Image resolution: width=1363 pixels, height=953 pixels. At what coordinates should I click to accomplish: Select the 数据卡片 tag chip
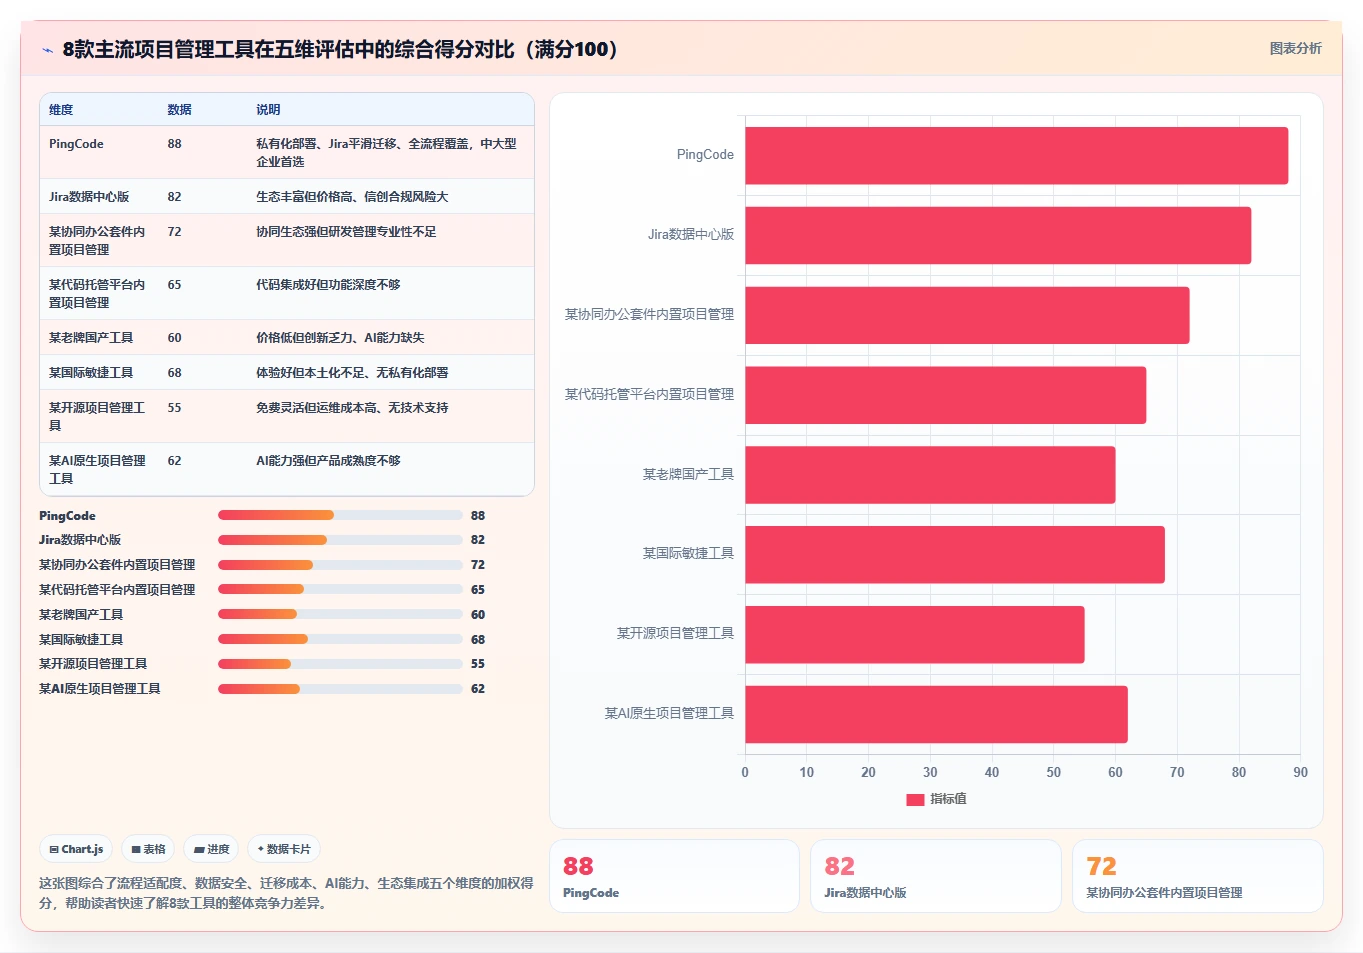[284, 849]
